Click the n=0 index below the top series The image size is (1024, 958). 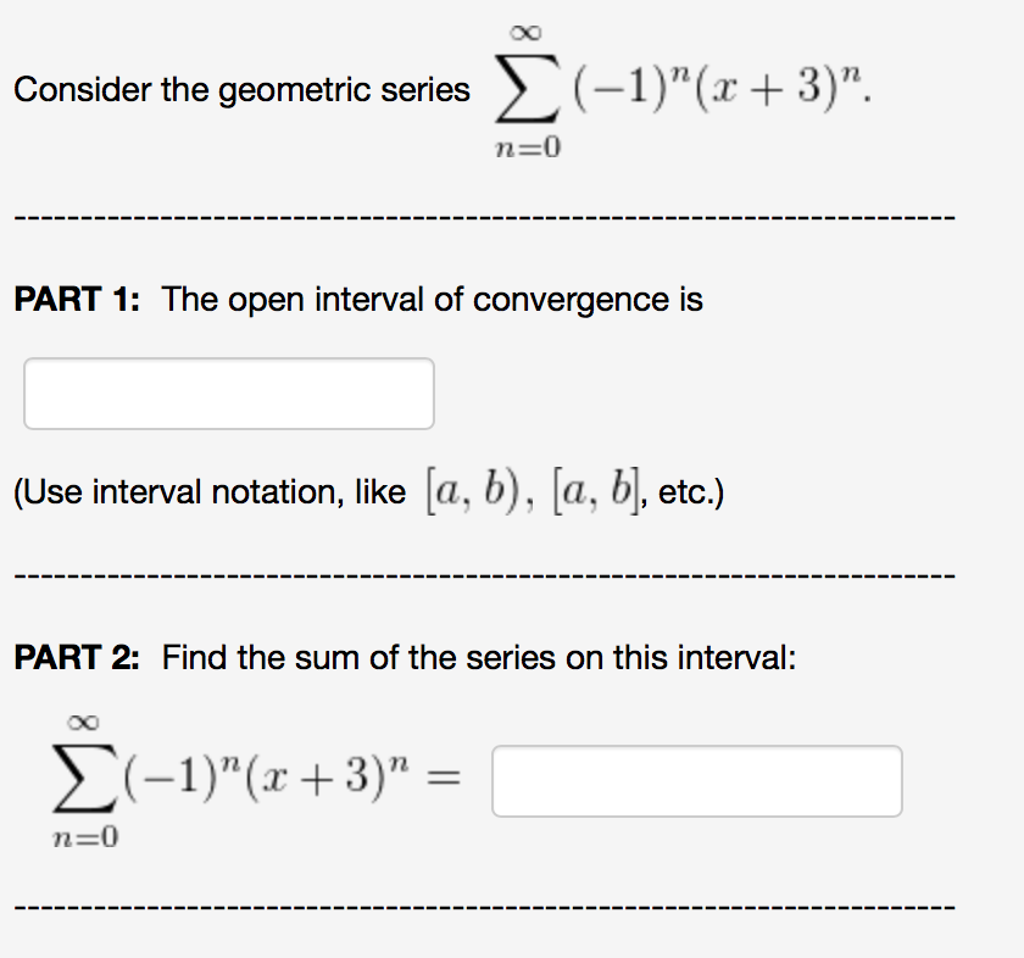click(528, 145)
